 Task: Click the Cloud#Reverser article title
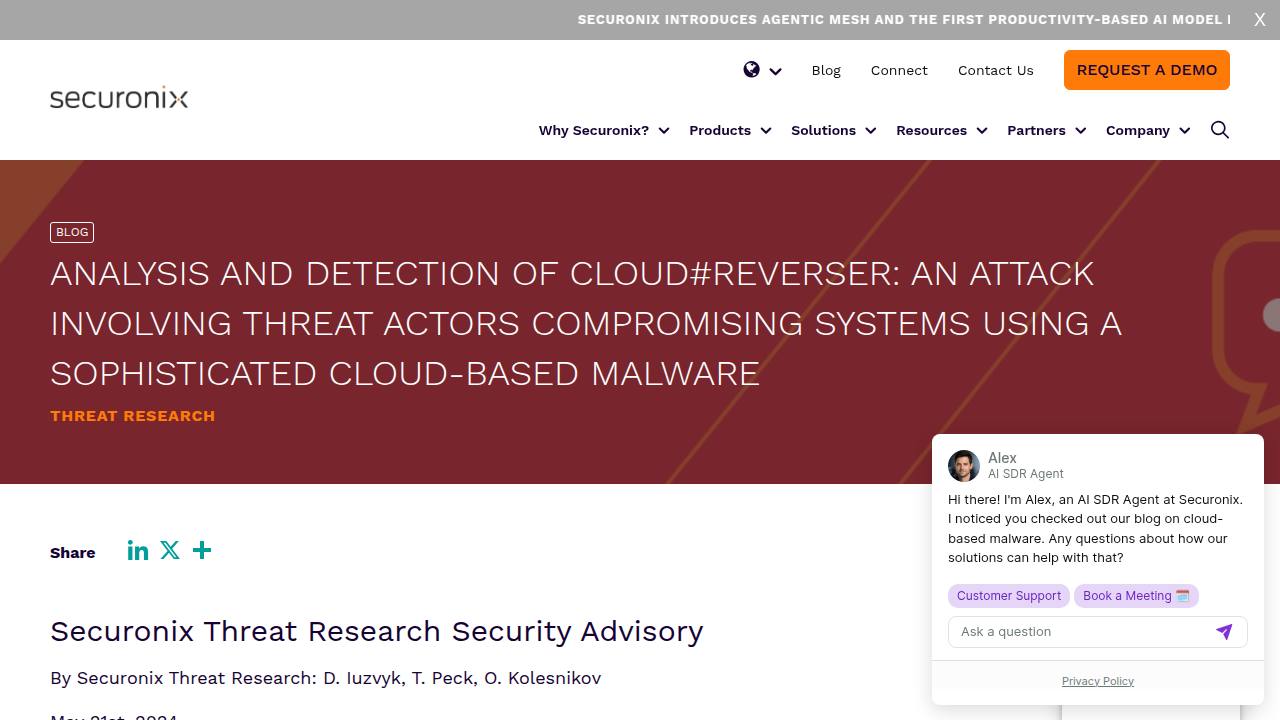point(586,323)
